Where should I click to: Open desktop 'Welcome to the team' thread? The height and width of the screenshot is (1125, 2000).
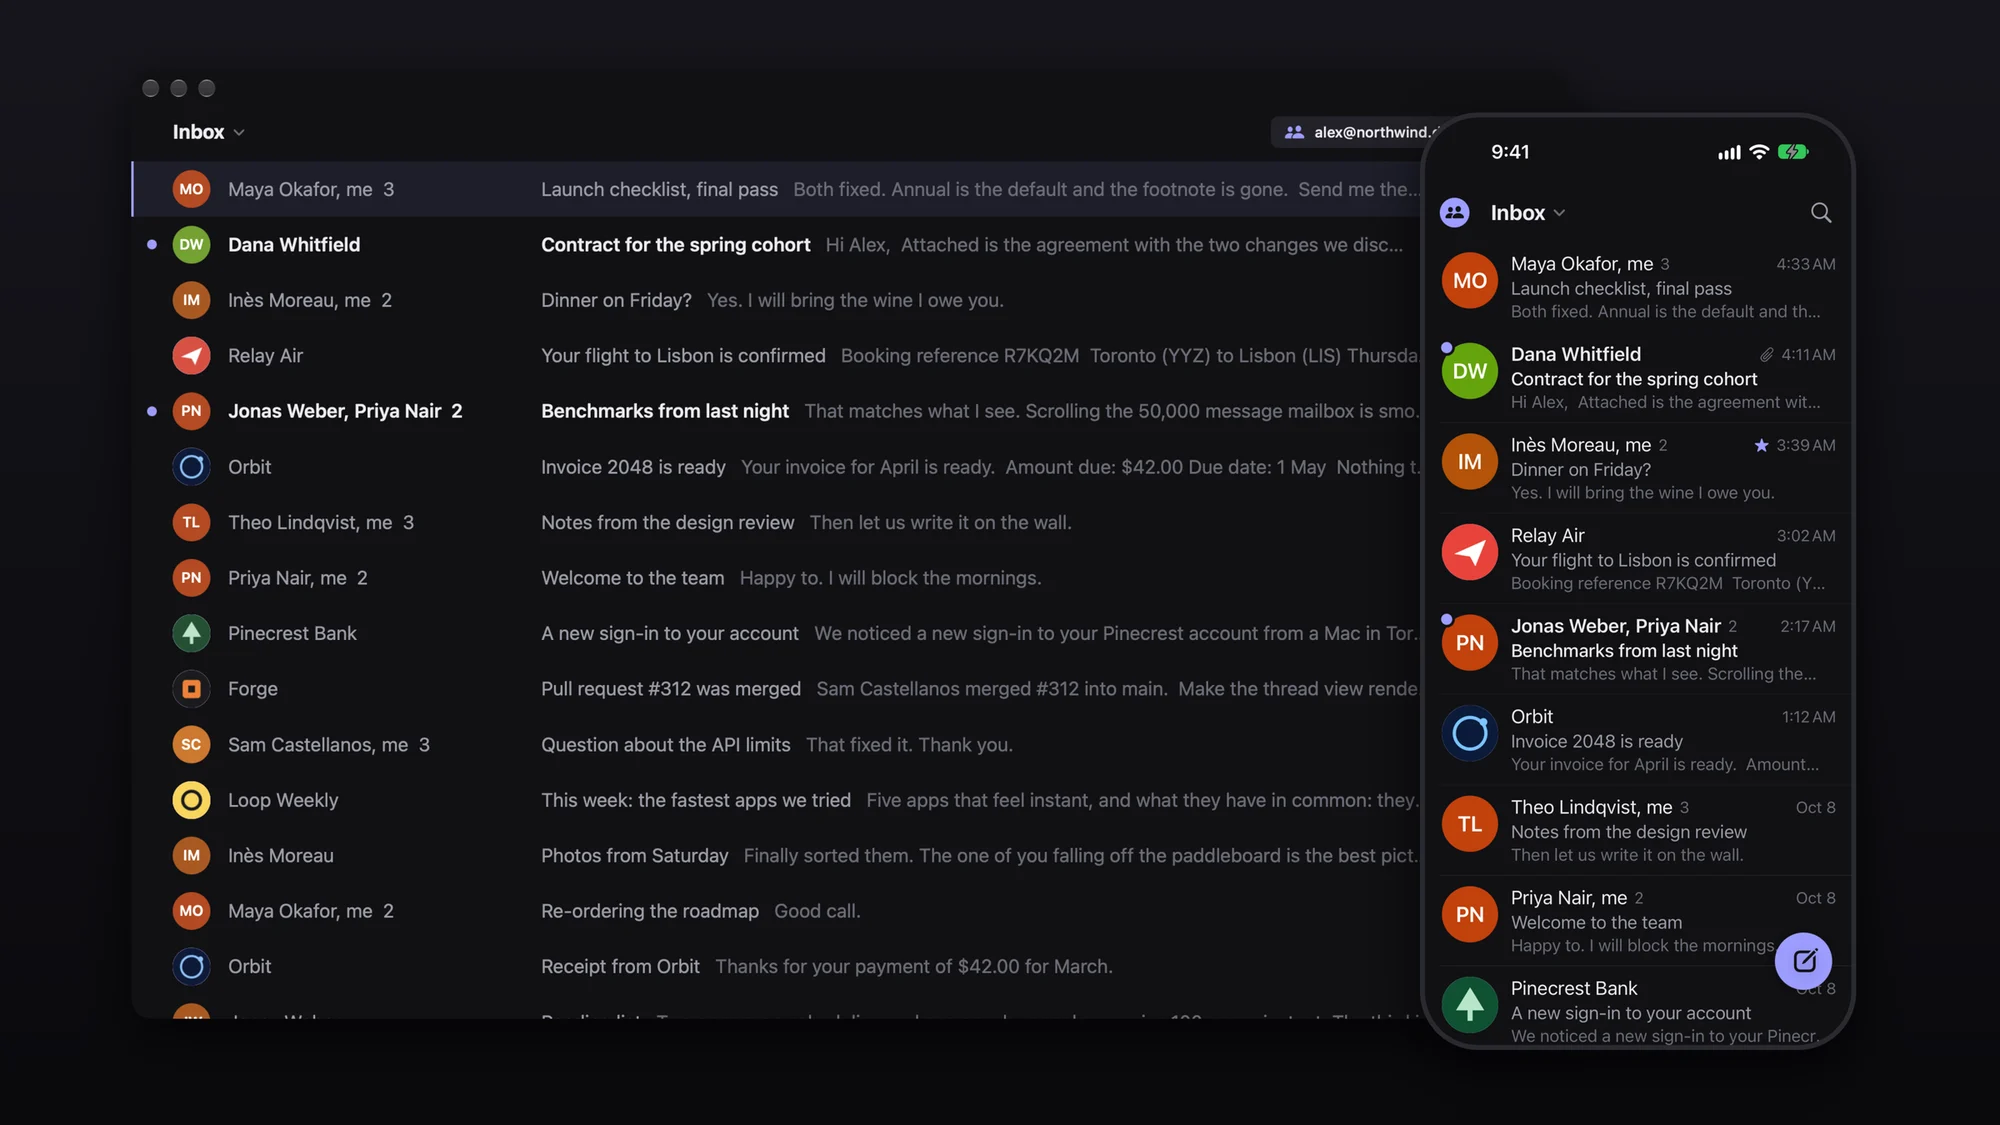pos(777,578)
